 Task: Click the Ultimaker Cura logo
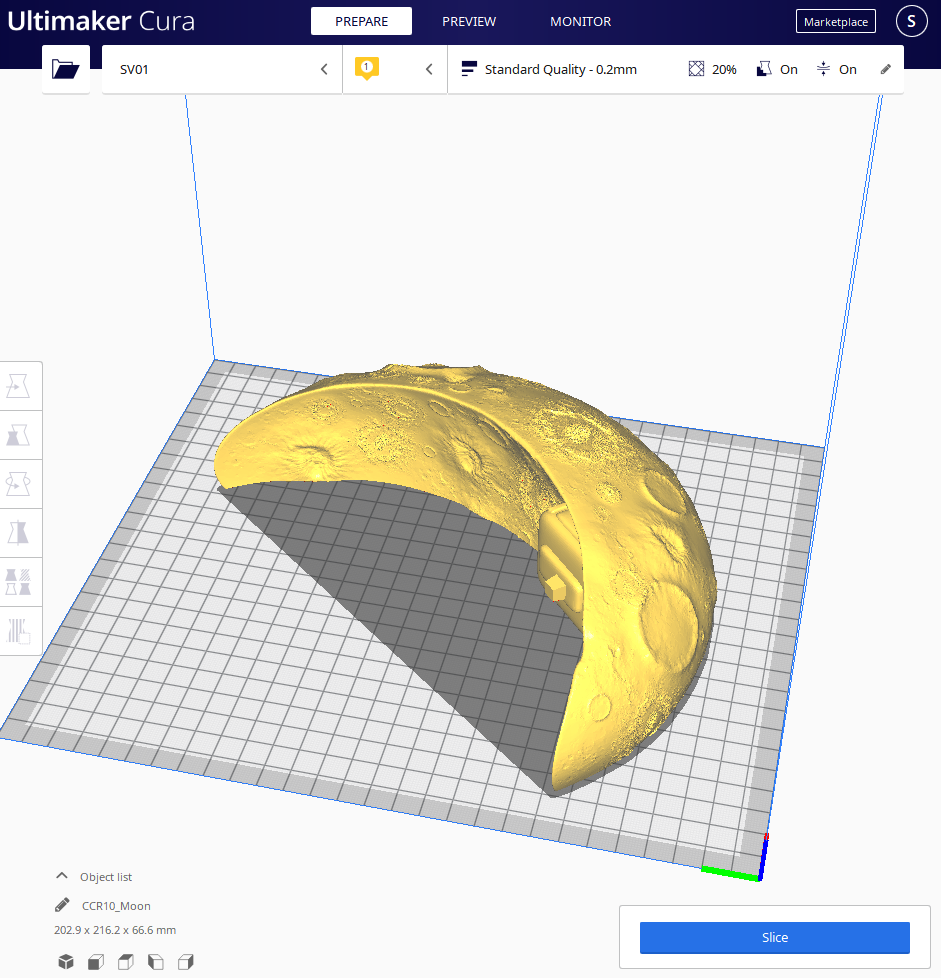101,21
